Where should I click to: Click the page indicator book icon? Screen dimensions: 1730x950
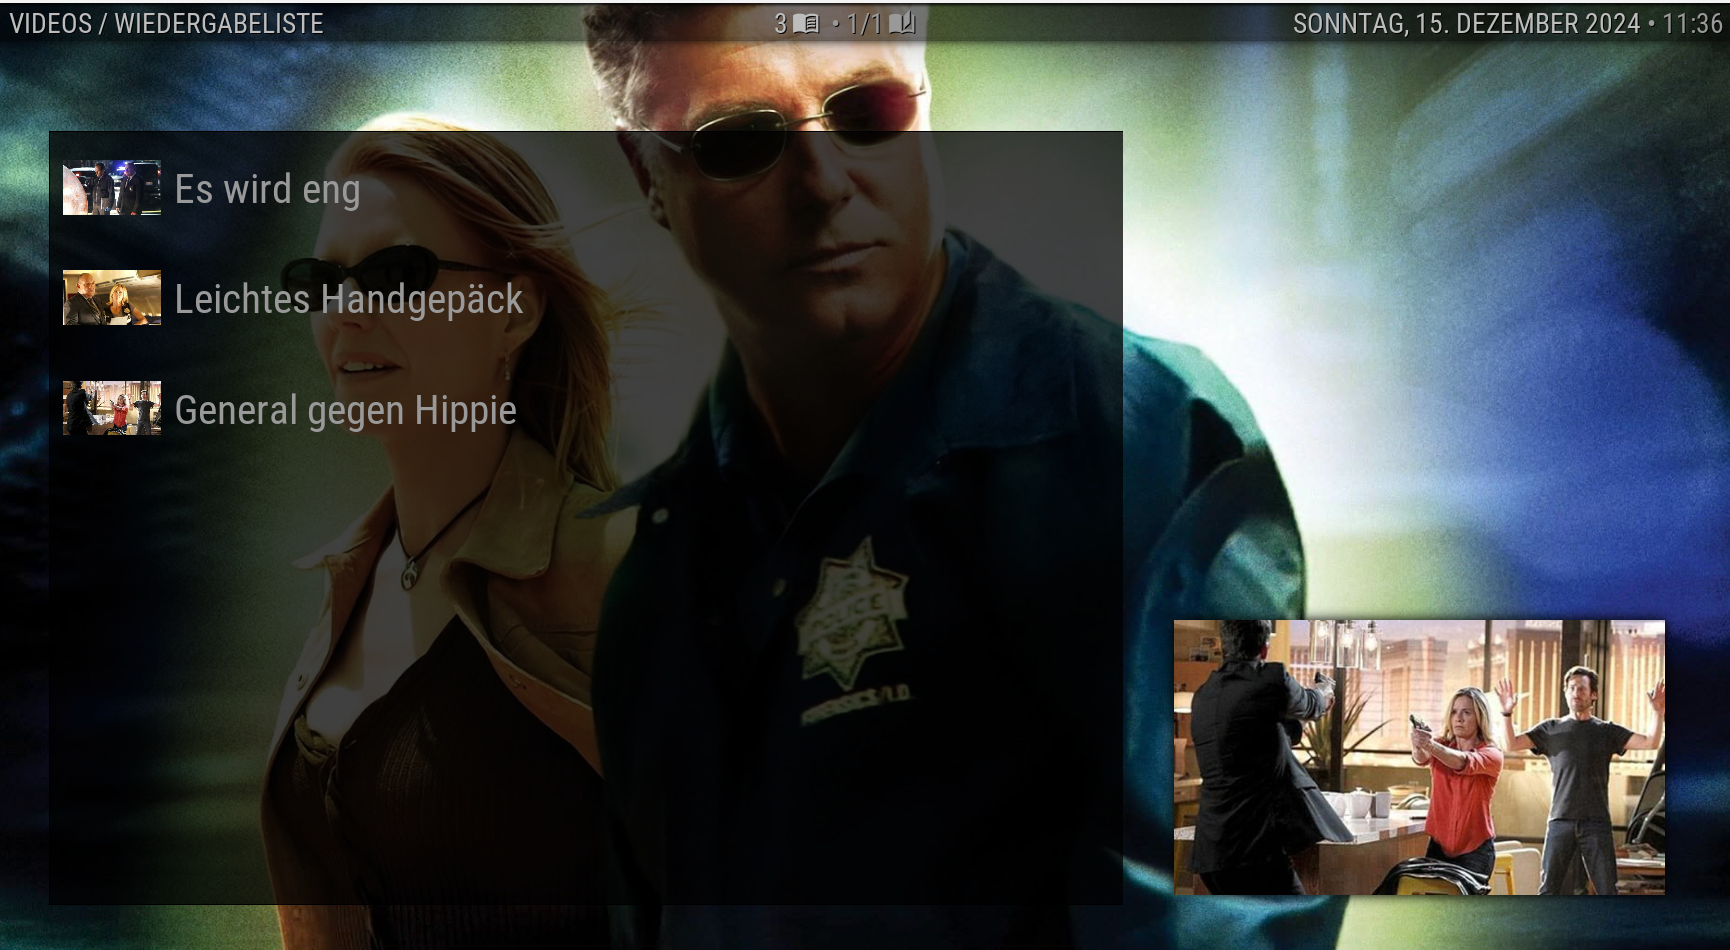click(902, 23)
